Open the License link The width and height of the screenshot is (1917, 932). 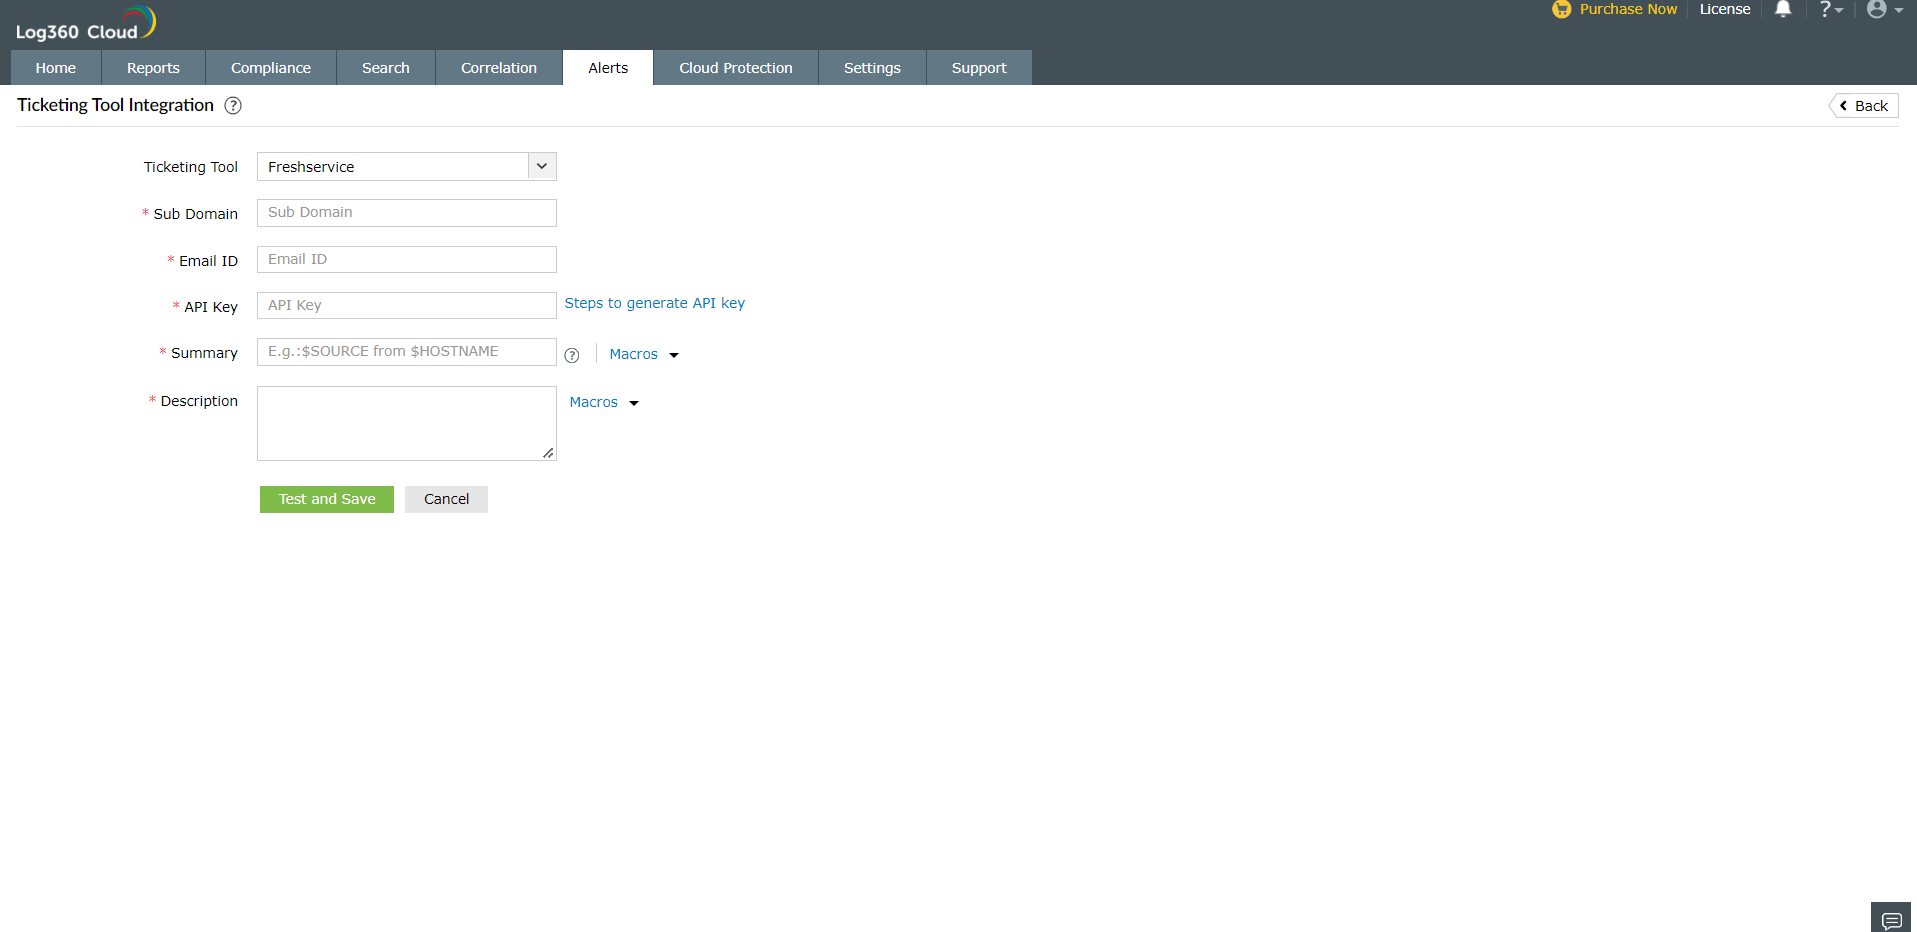pos(1725,9)
